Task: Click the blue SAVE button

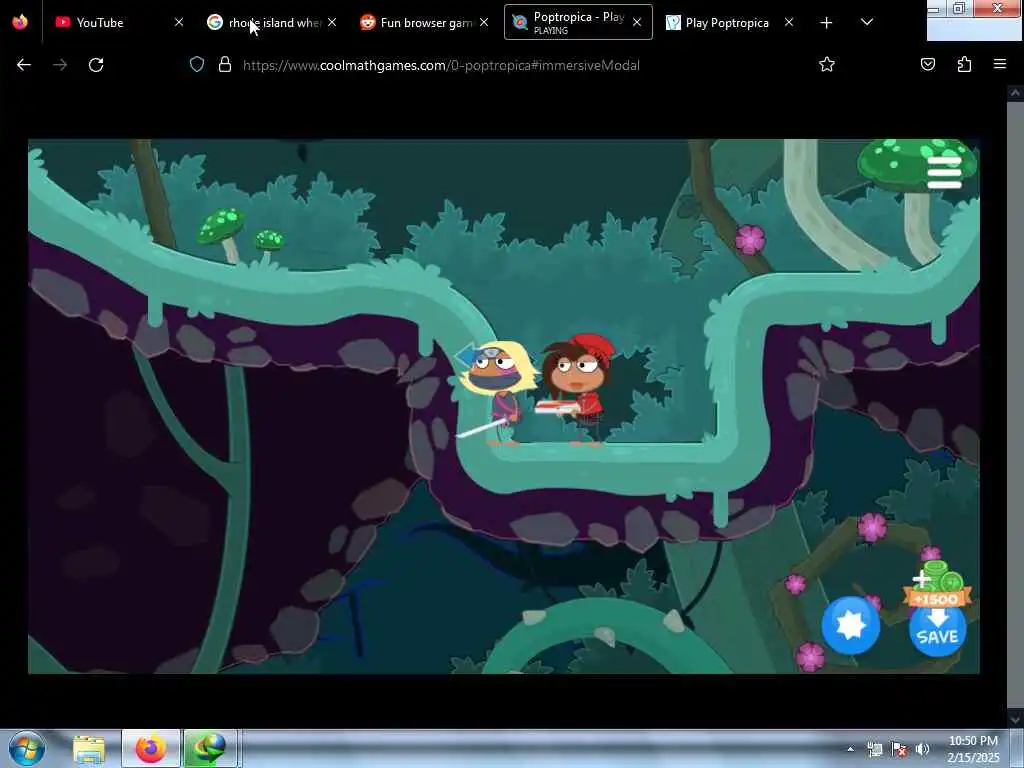Action: (x=937, y=630)
